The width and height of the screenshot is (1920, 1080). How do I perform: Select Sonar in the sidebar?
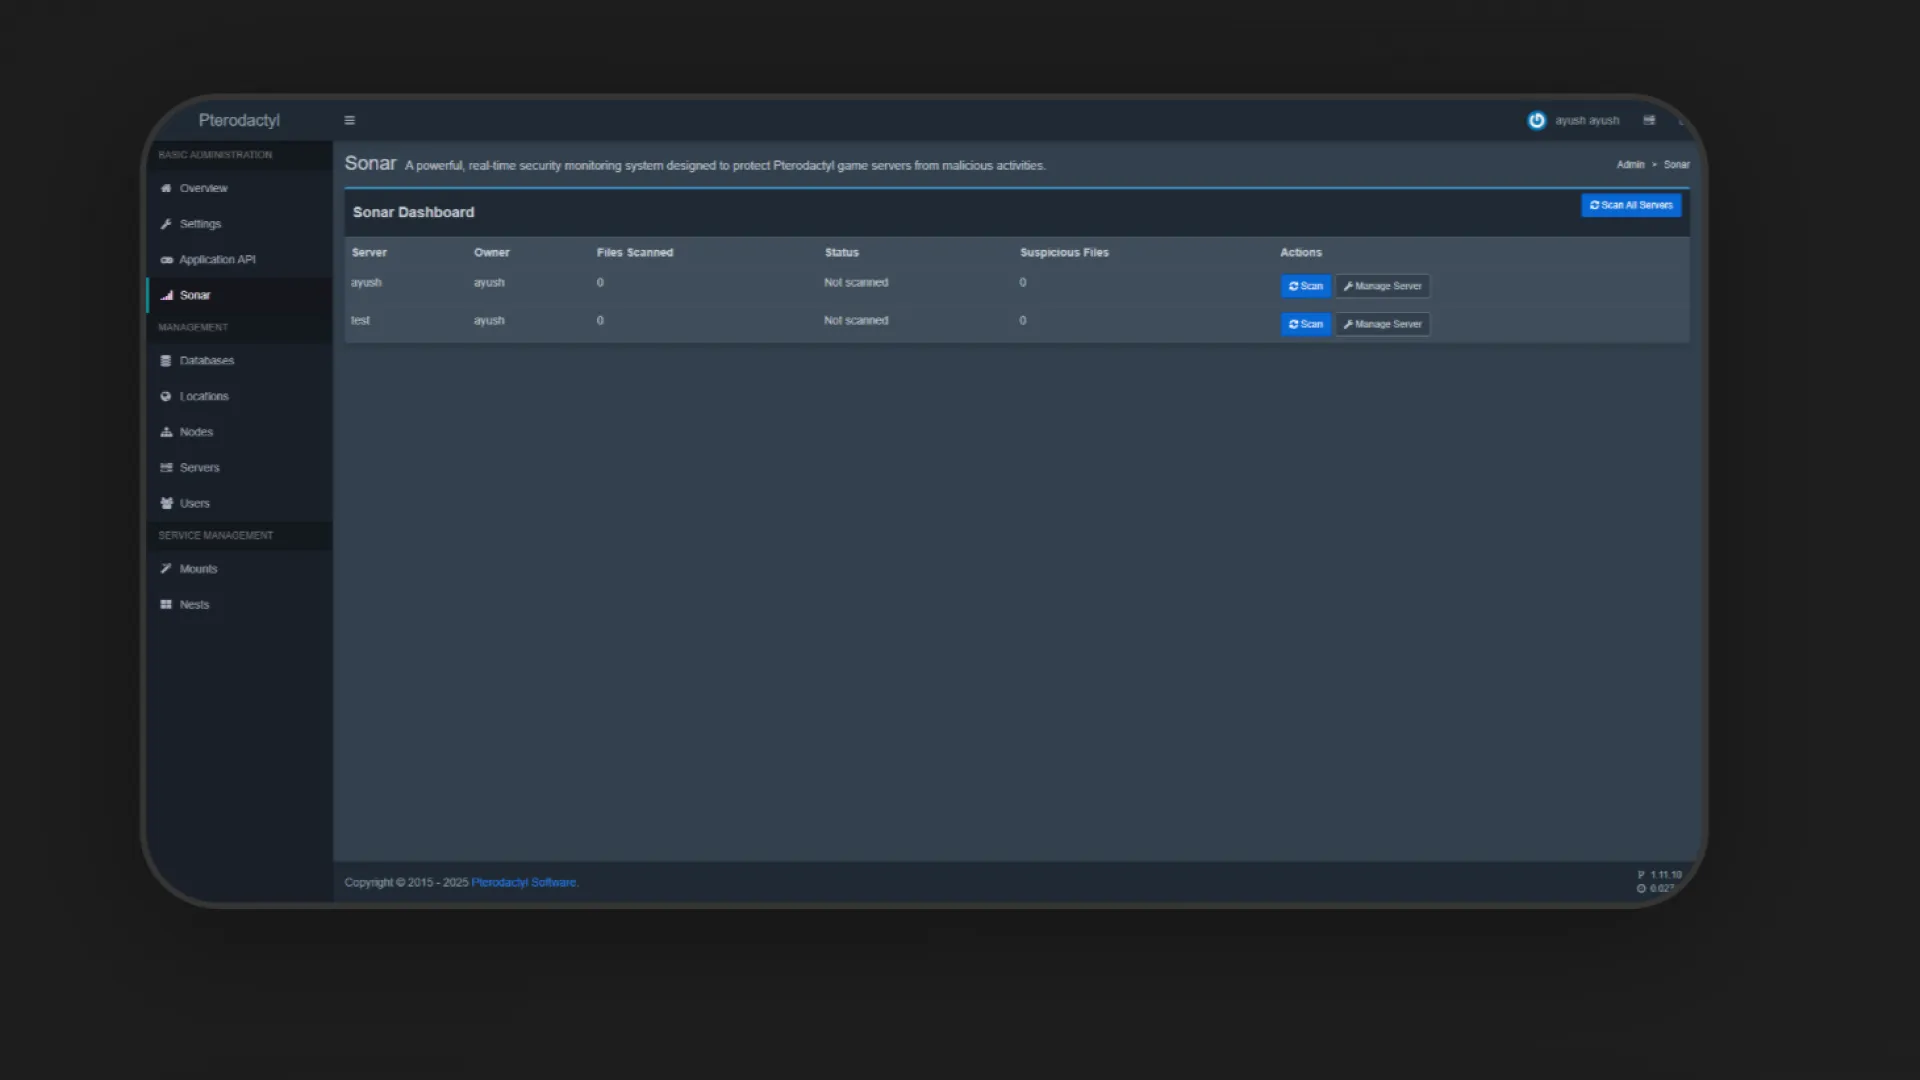(x=195, y=295)
